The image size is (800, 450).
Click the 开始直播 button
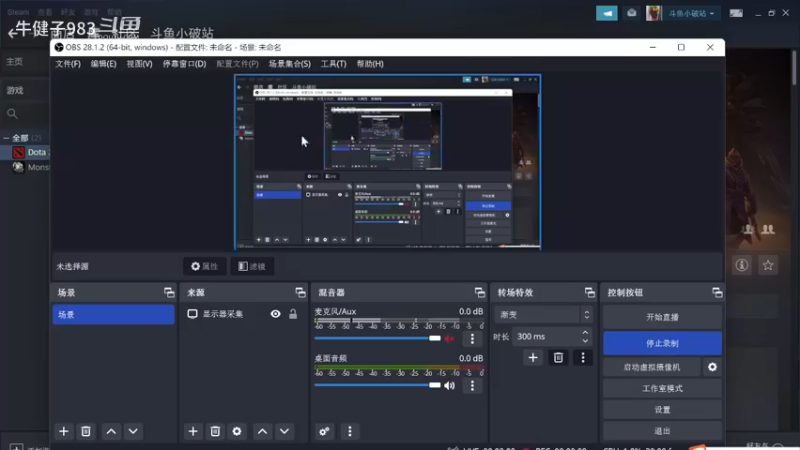click(662, 317)
